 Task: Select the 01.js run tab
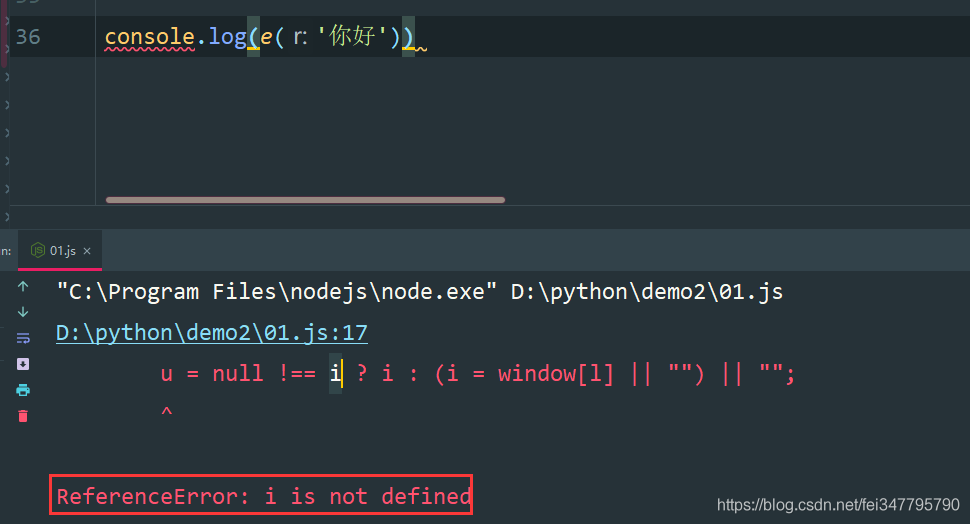coord(60,251)
